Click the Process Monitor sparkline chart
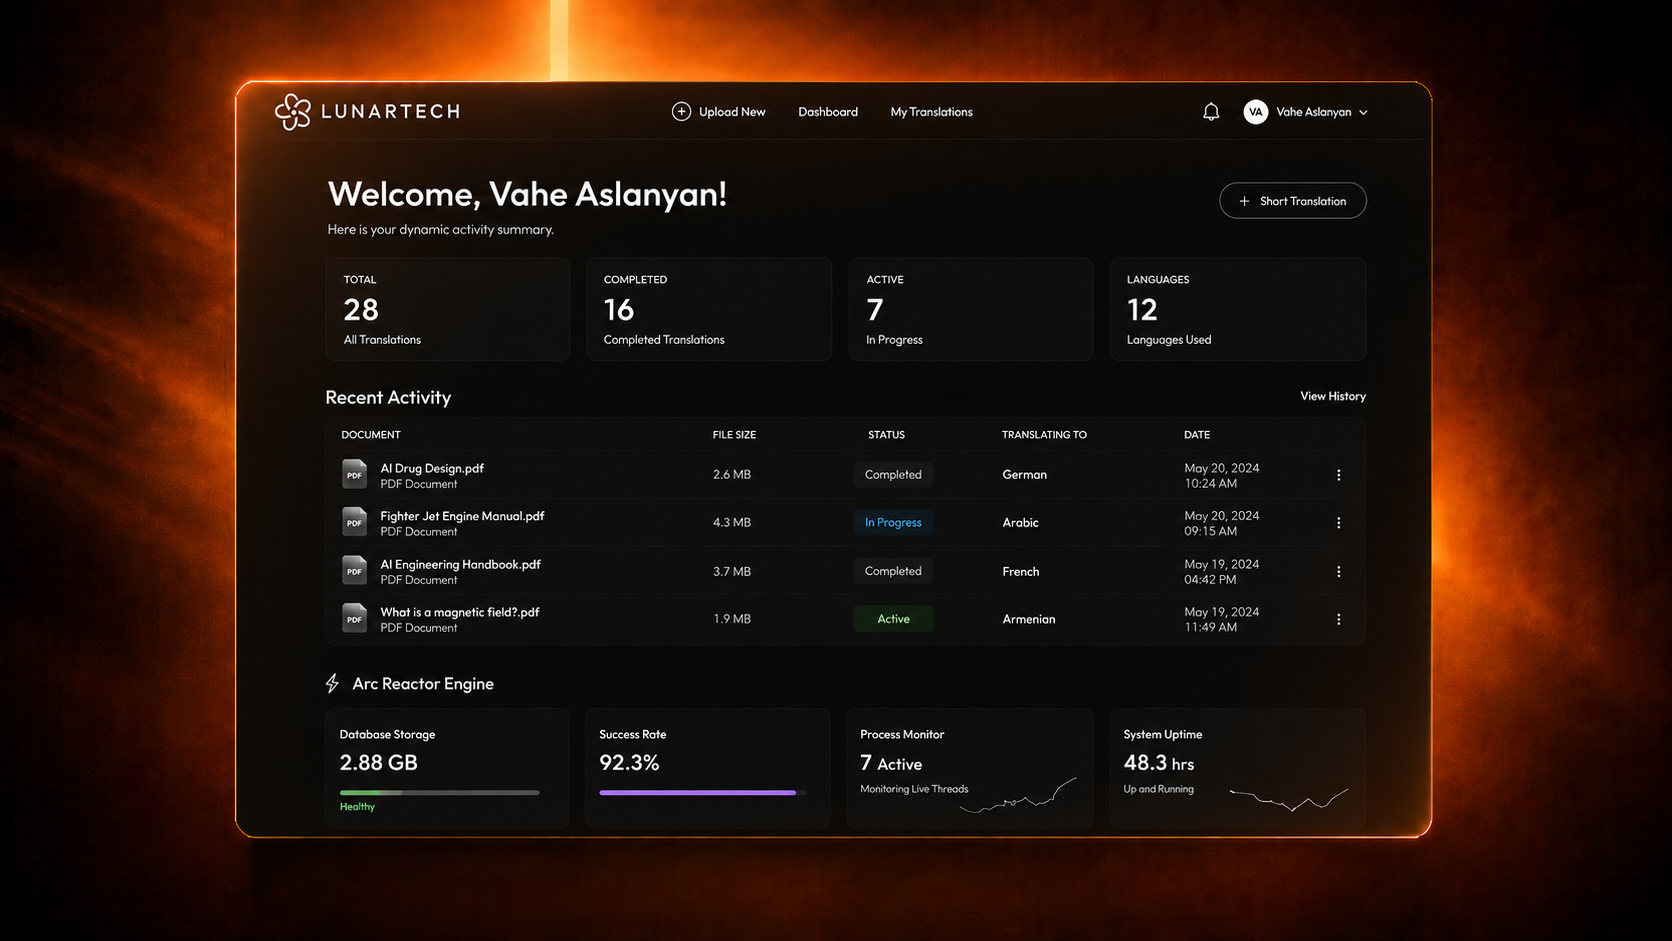This screenshot has width=1672, height=941. [1018, 796]
